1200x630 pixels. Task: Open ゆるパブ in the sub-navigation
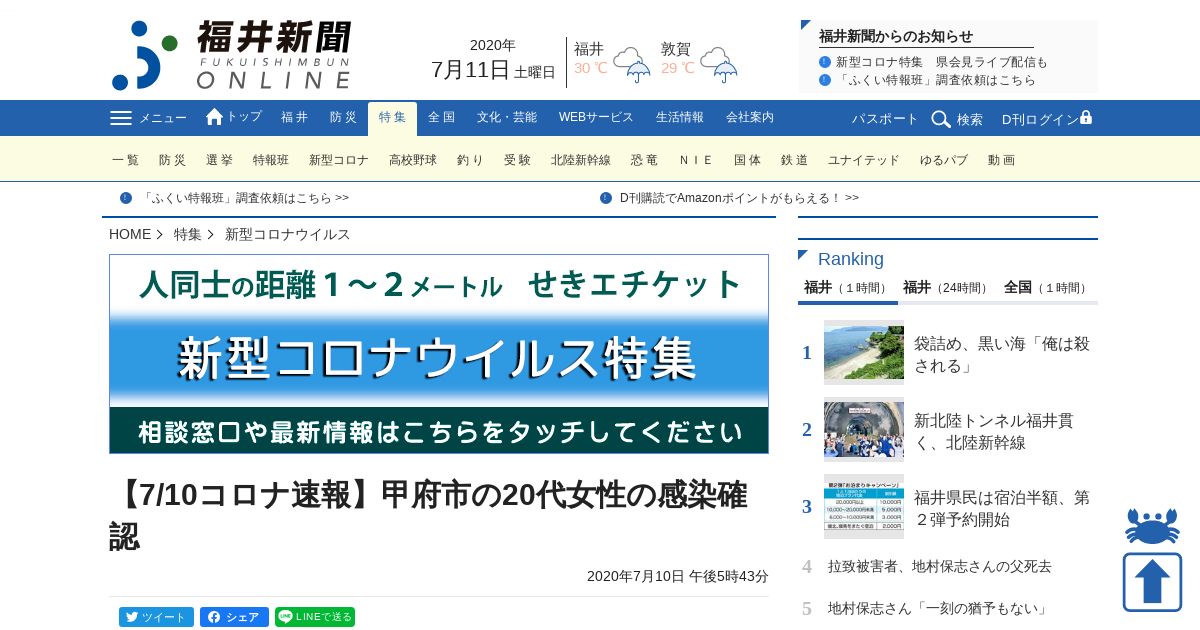944,160
